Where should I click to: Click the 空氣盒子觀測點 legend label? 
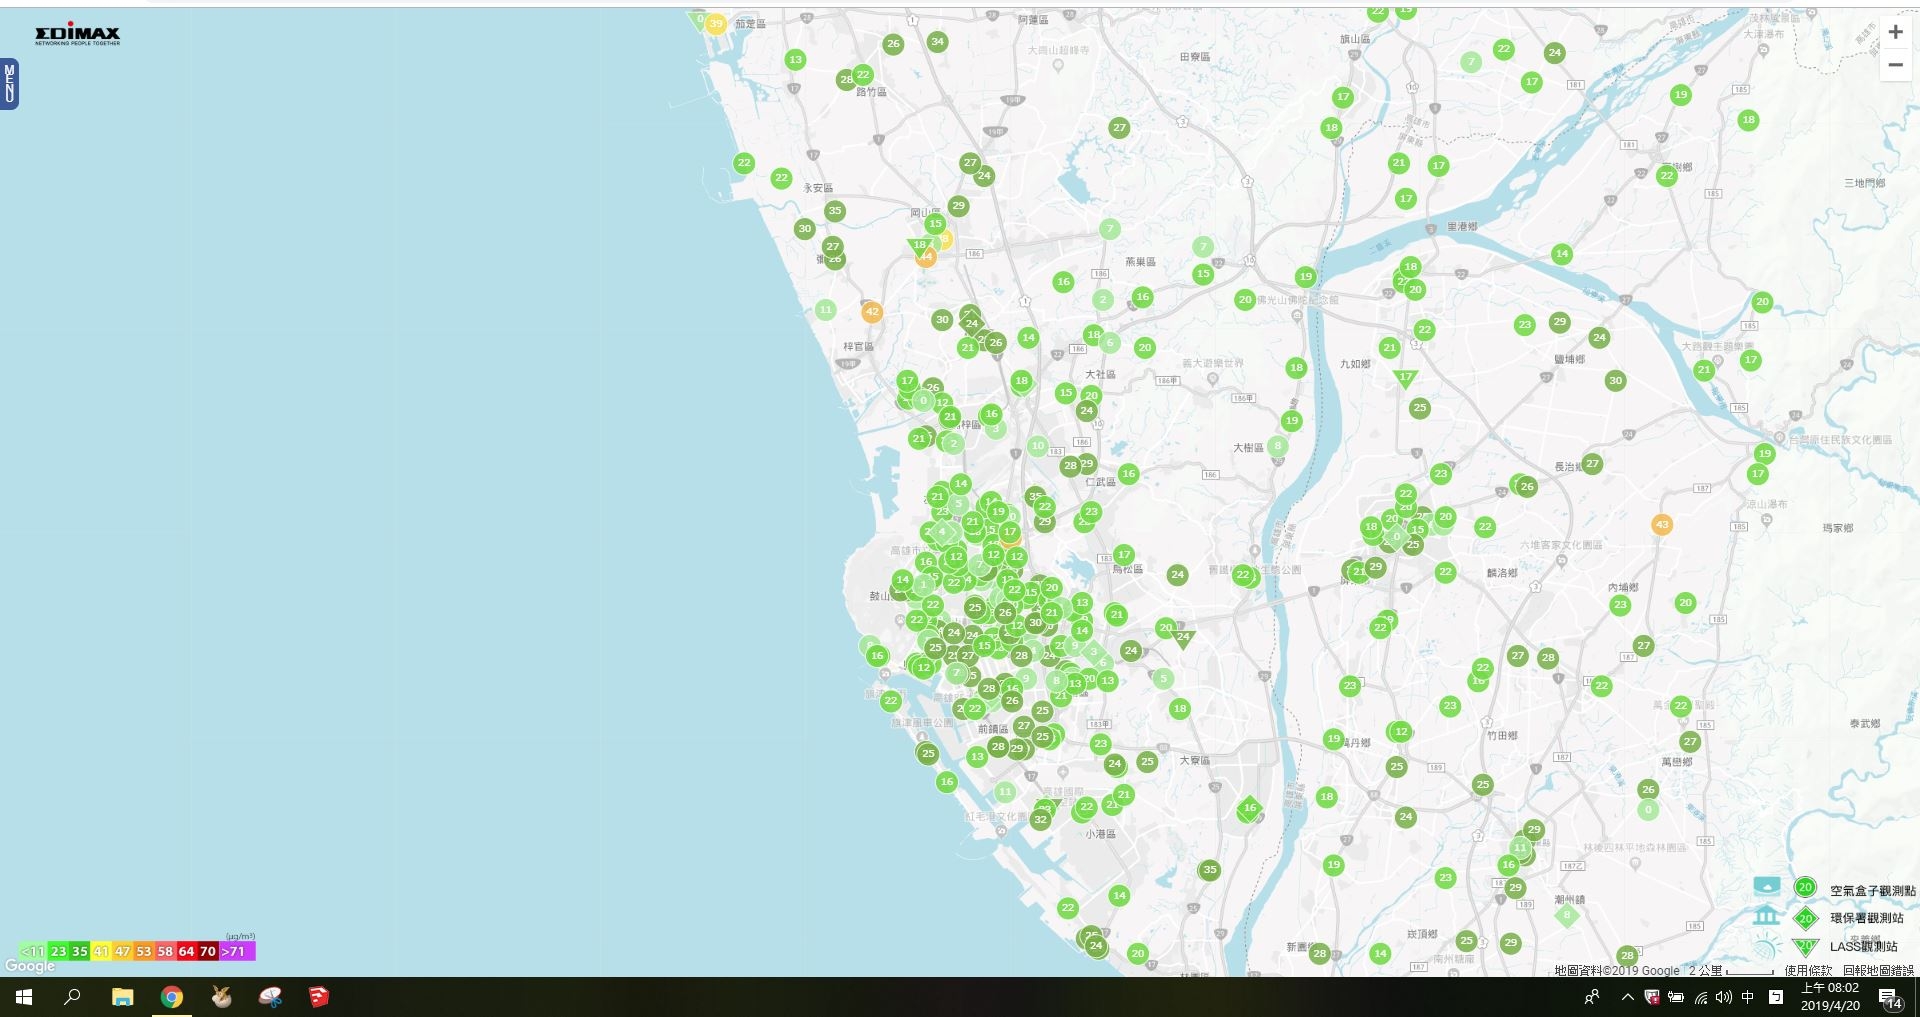point(1873,890)
